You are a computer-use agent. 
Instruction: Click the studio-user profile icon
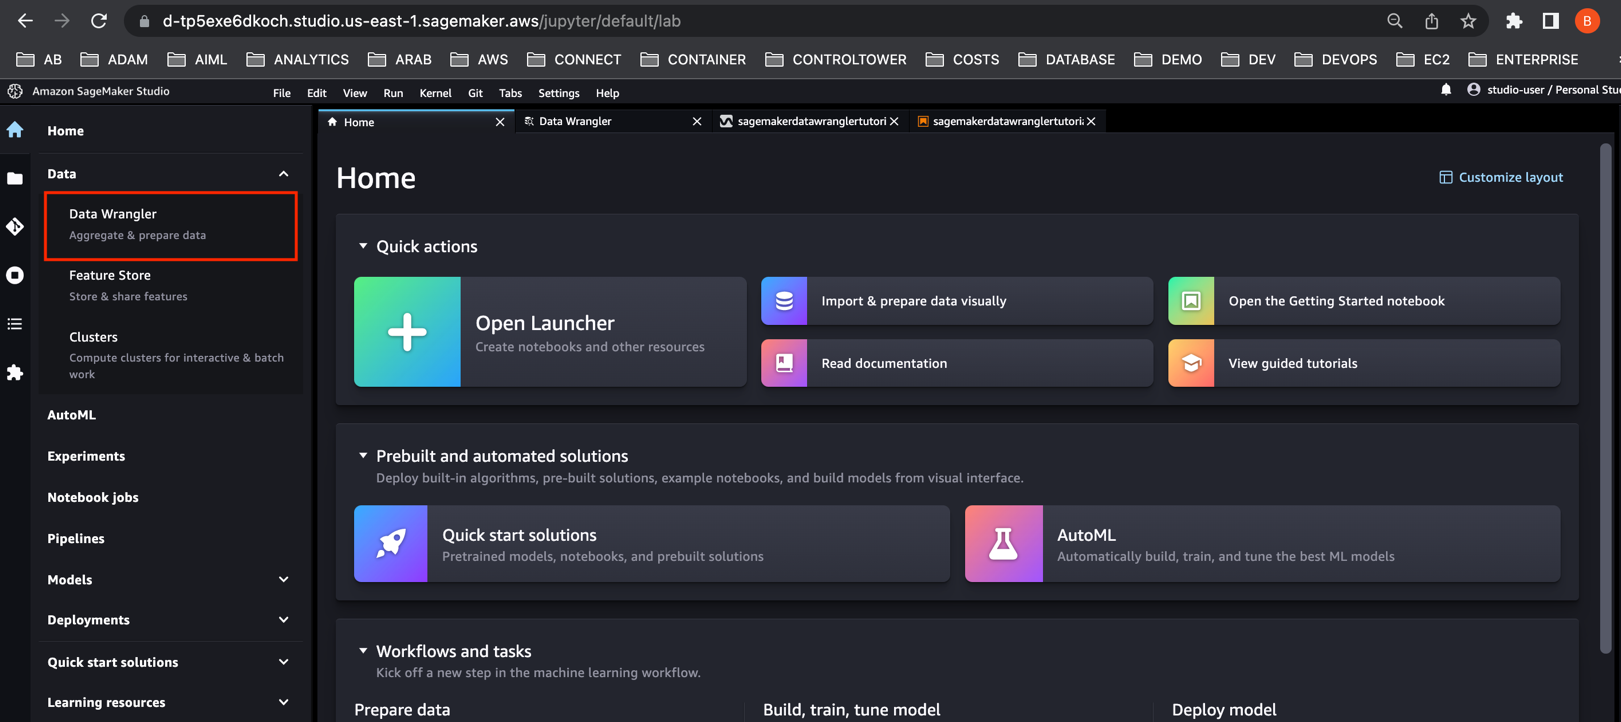pyautogui.click(x=1473, y=90)
